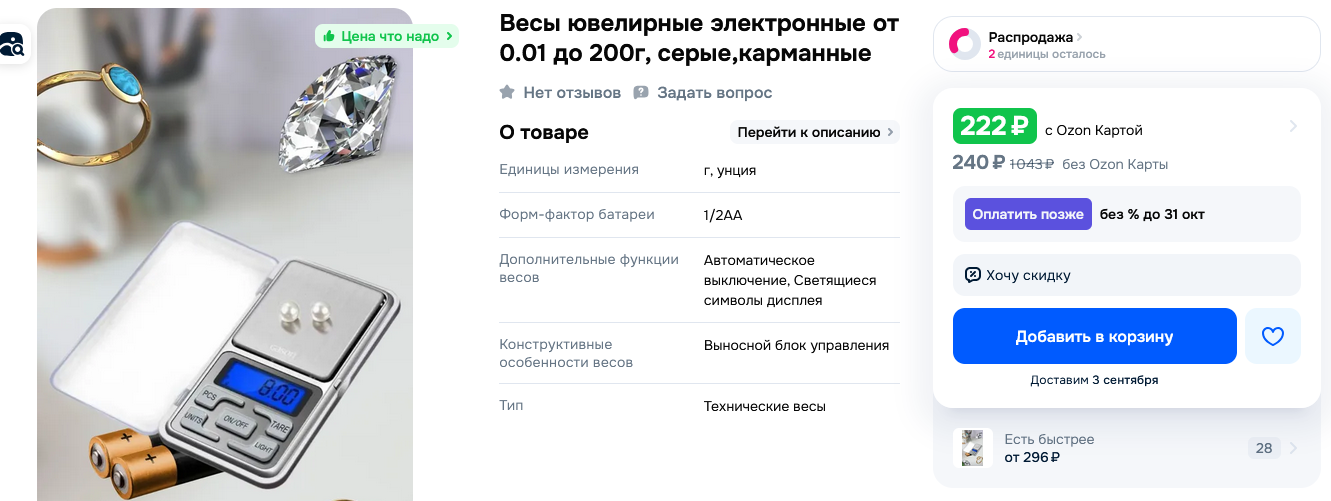Open the 'Цена что надо' badge

(x=387, y=37)
